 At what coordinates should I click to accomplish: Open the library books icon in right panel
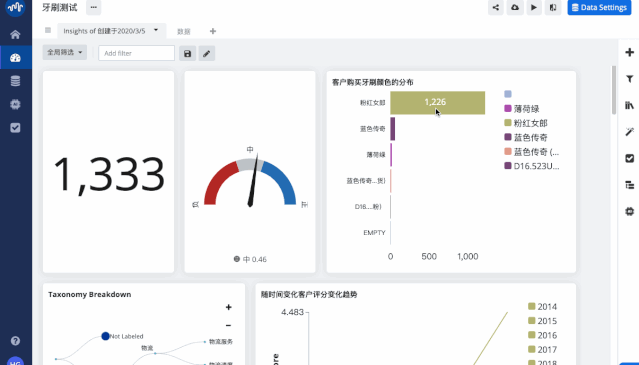629,105
